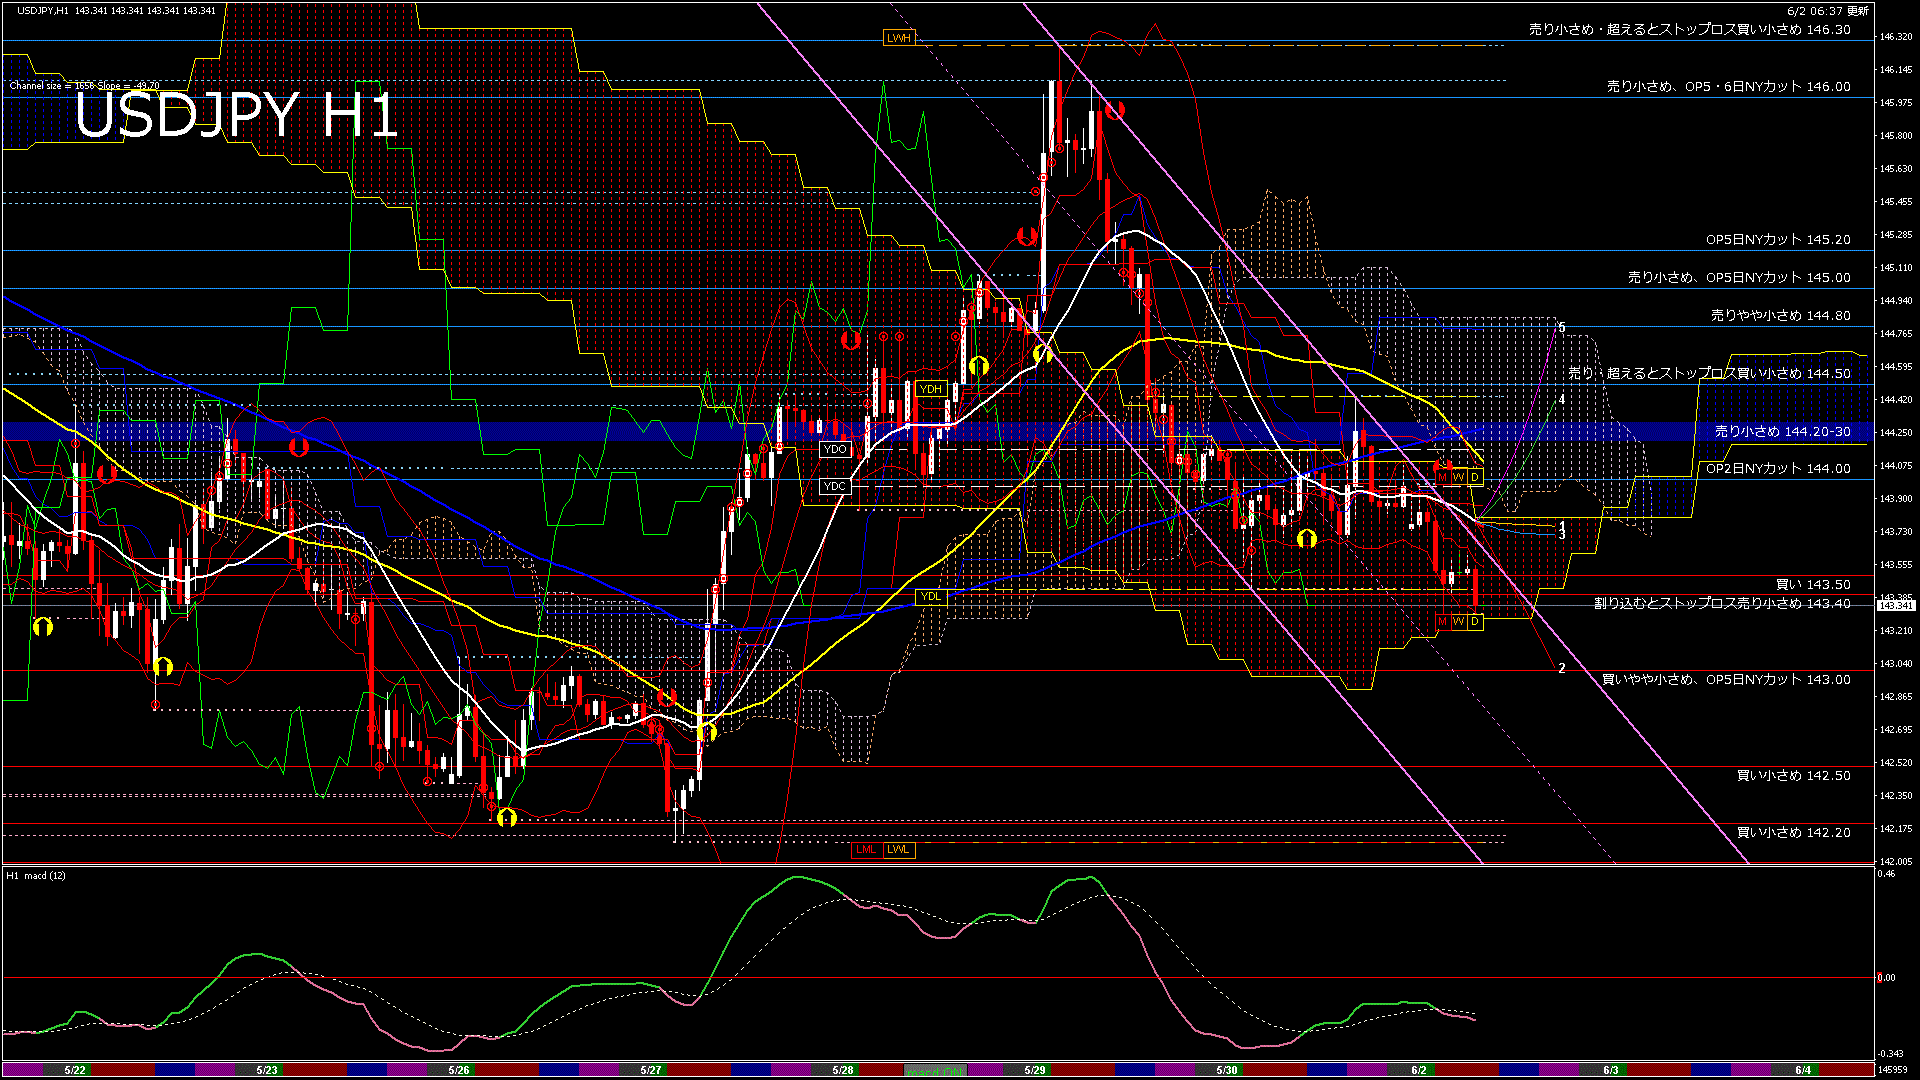Click the YDC yesterday-close label
The width and height of the screenshot is (1920, 1080).
[834, 486]
